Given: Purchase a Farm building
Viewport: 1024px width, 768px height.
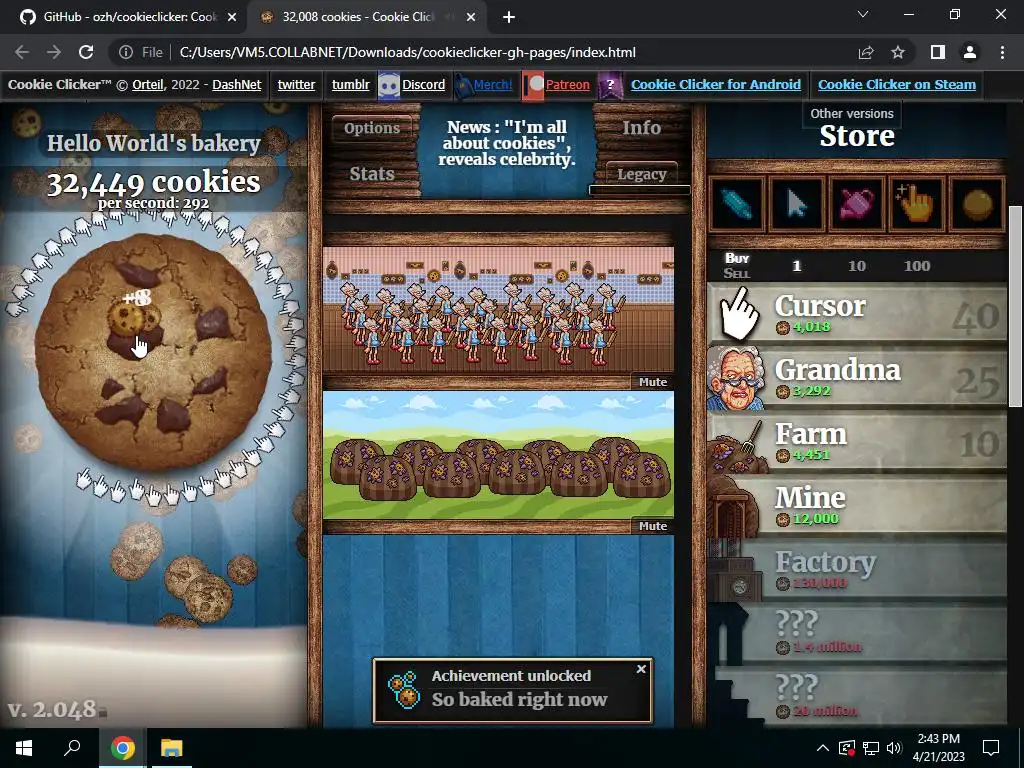Looking at the screenshot, I should click(x=857, y=442).
